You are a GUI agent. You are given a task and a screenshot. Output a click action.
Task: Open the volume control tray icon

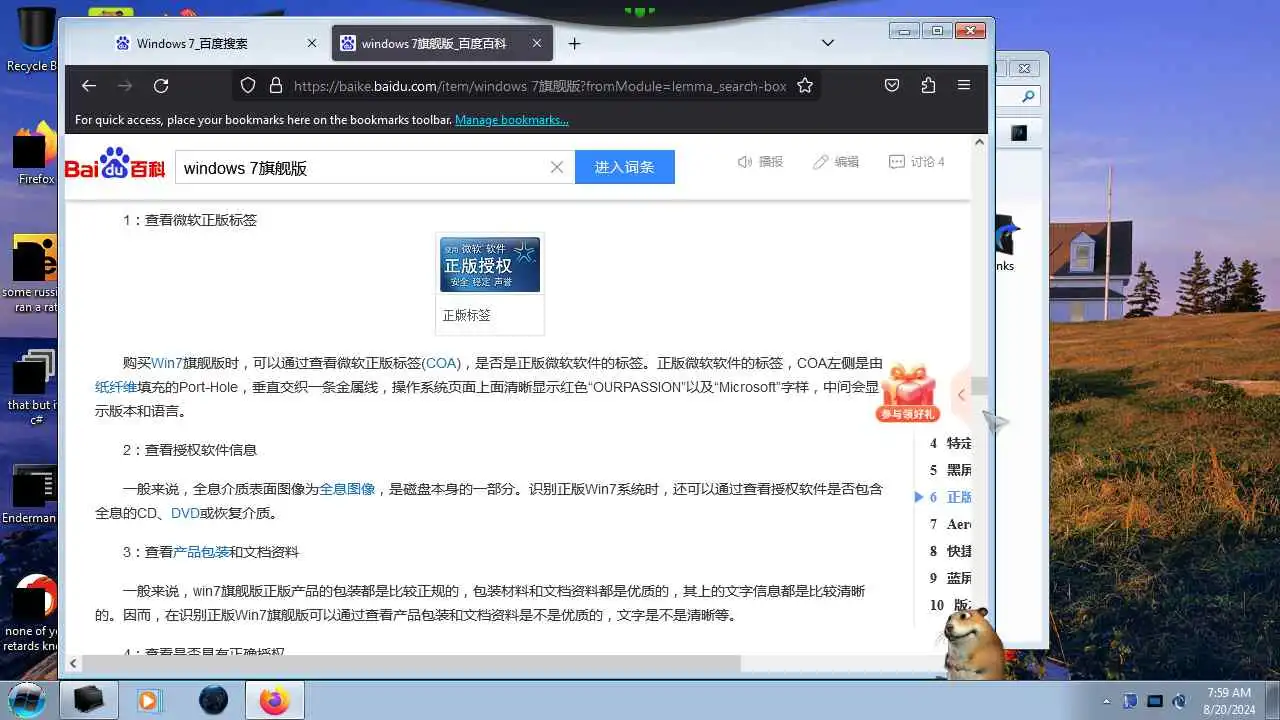(1179, 701)
